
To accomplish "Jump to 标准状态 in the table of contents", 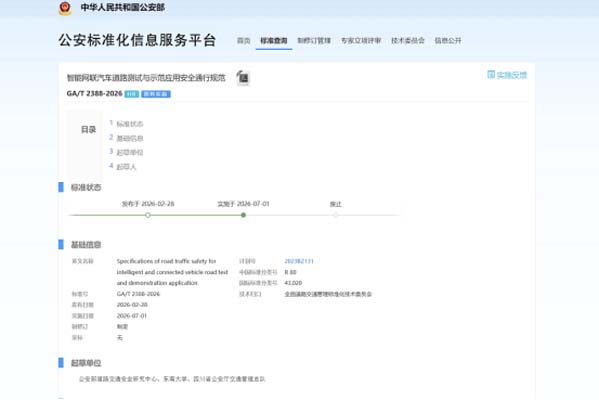I will tap(130, 124).
